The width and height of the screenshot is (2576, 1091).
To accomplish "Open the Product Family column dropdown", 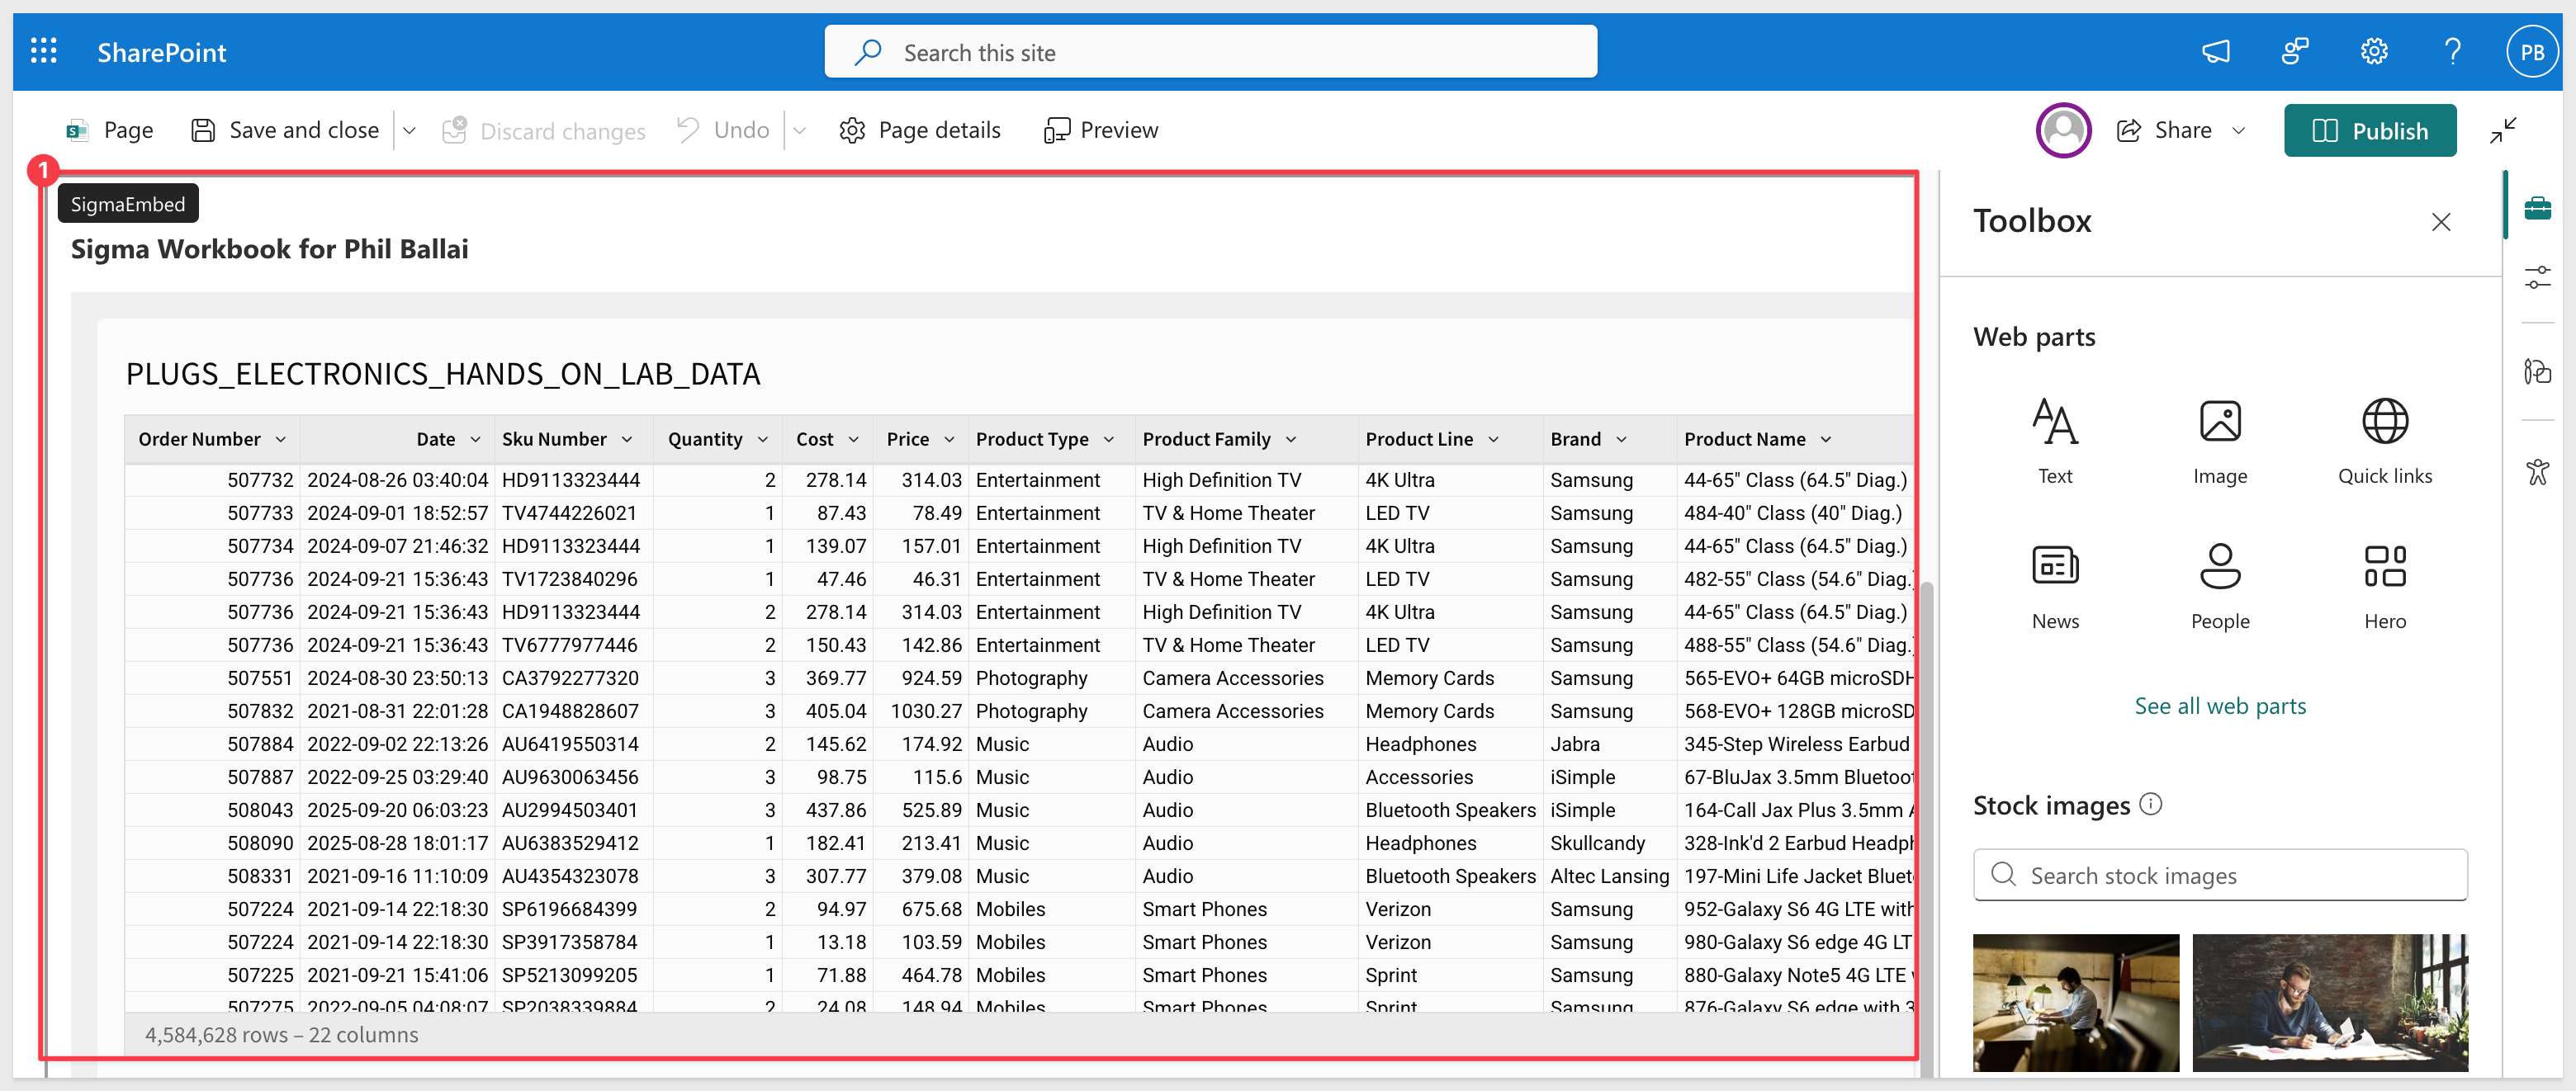I will (1291, 439).
